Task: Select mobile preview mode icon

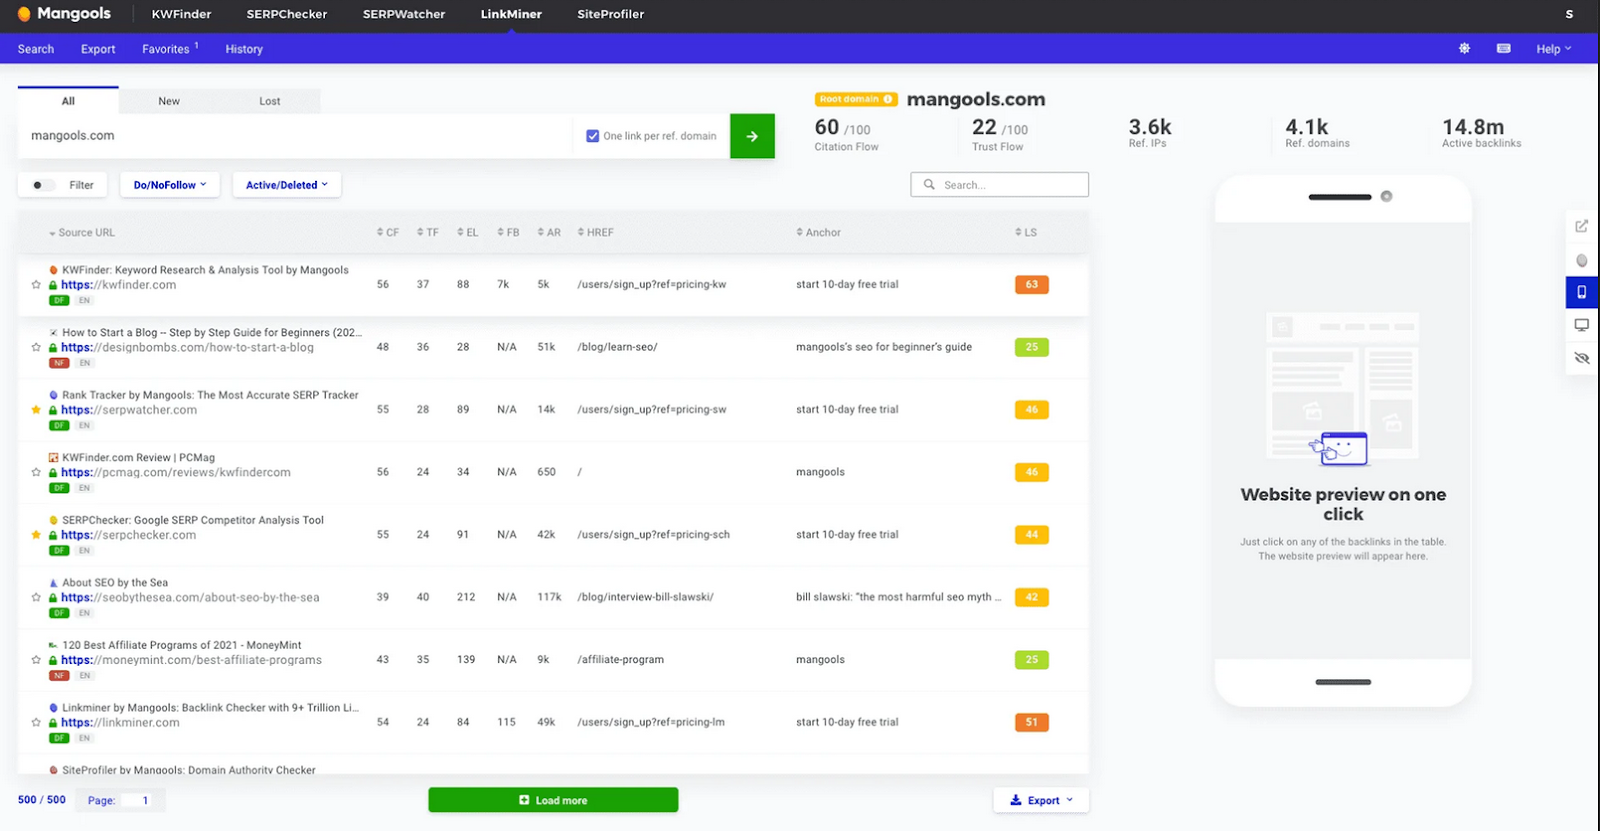Action: (1582, 292)
